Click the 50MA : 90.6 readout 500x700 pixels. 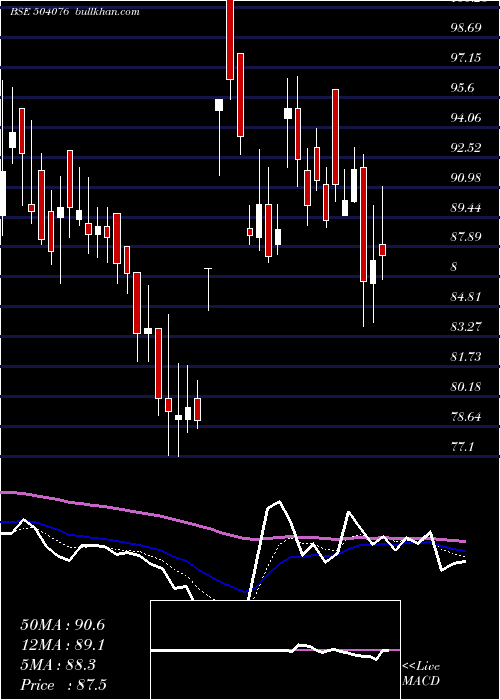click(x=63, y=625)
